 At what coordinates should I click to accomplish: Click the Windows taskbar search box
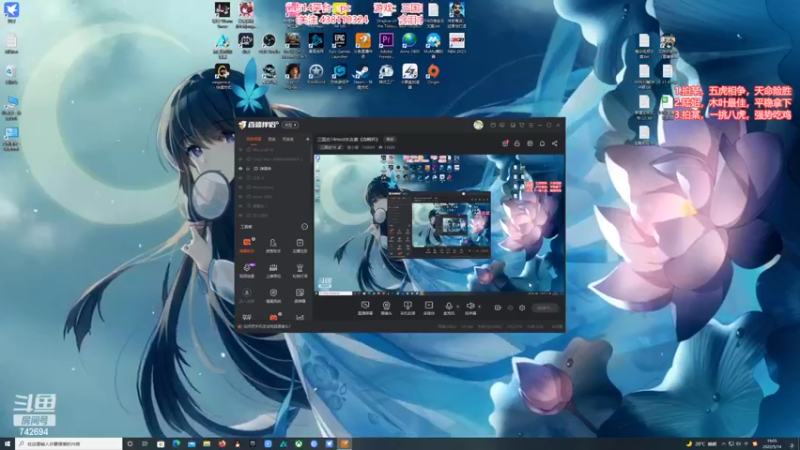tap(69, 444)
